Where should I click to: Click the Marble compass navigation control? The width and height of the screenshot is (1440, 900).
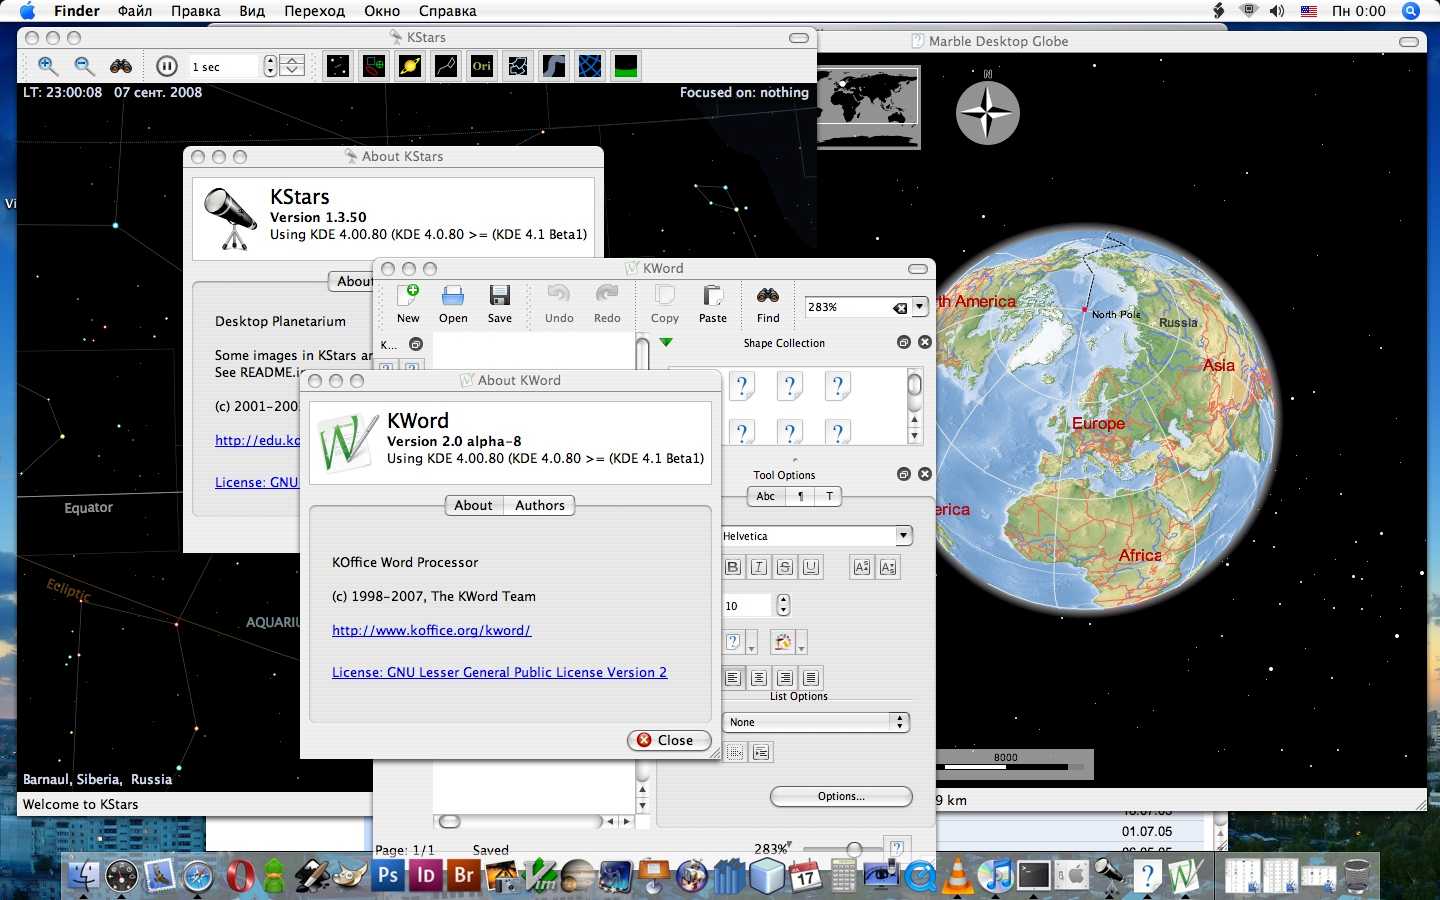click(x=987, y=112)
